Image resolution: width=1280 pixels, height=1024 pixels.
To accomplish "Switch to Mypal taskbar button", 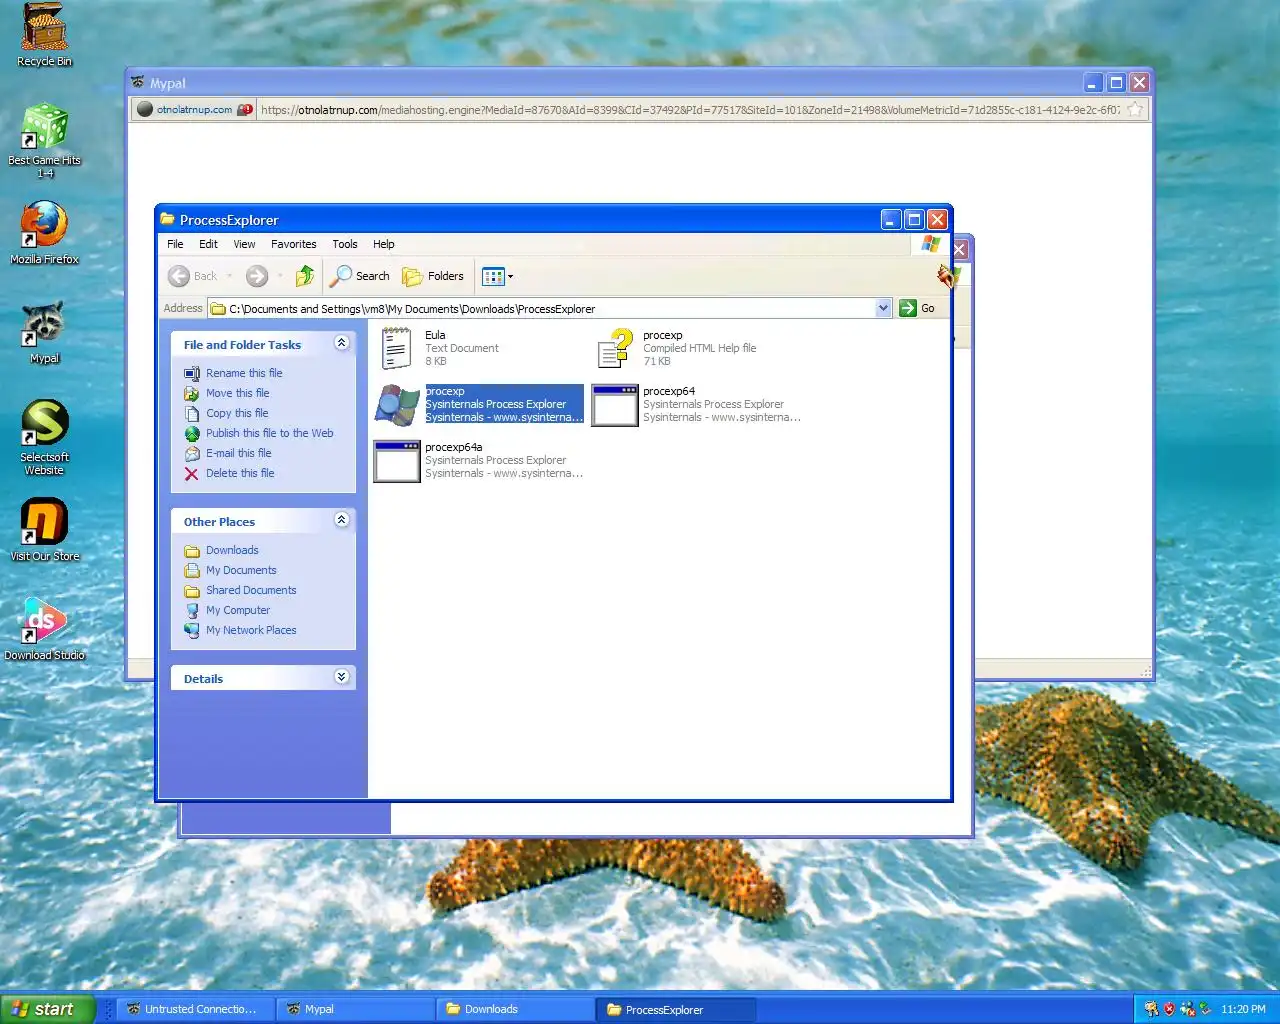I will 355,1009.
